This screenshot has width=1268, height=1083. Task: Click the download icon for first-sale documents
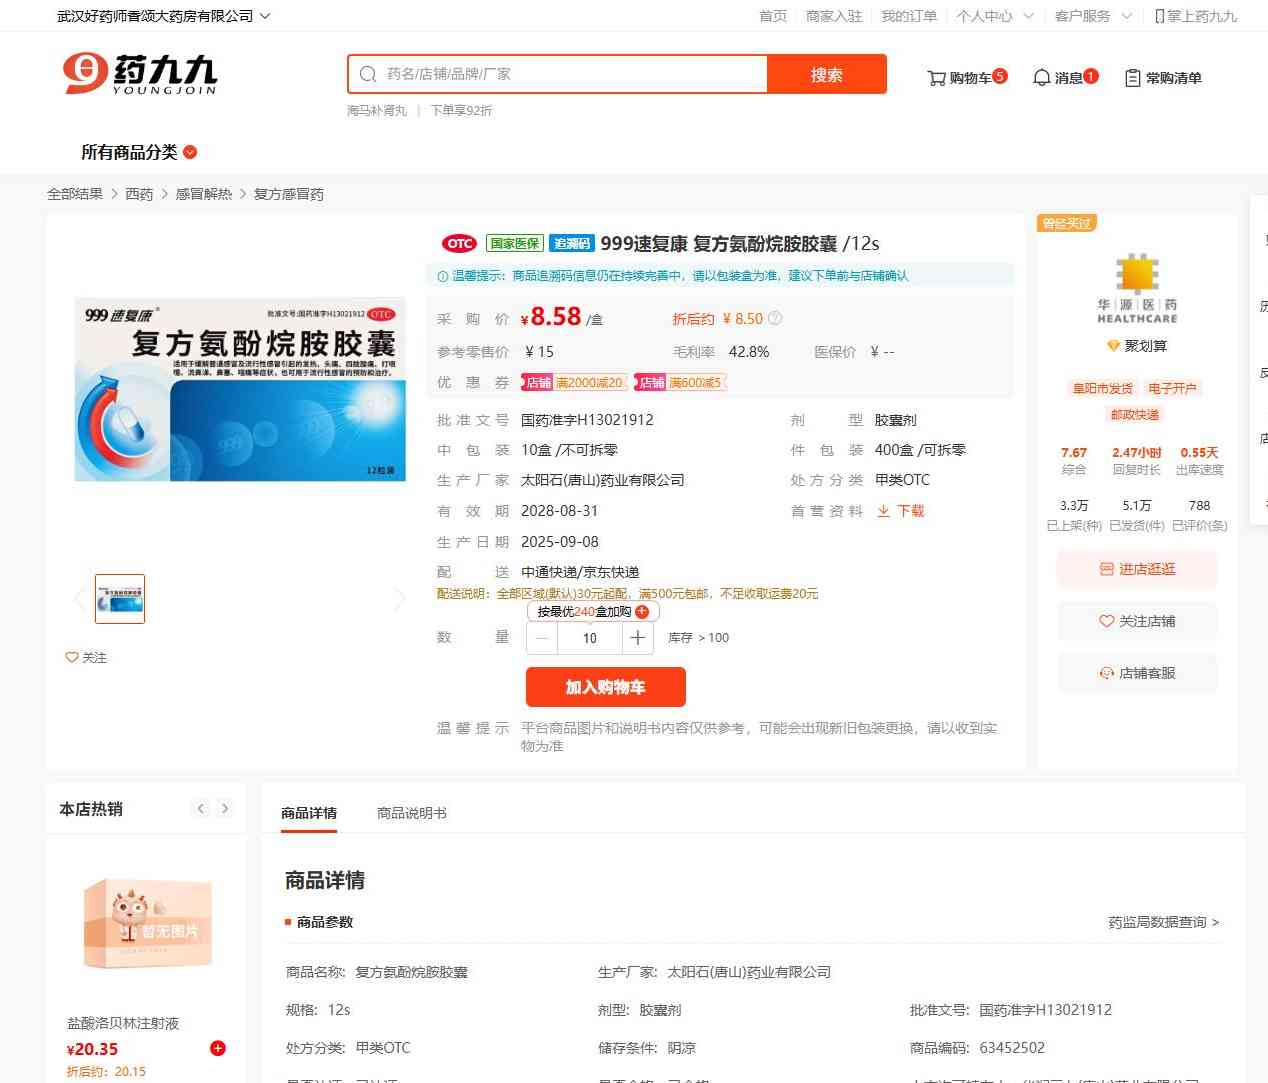tap(884, 511)
